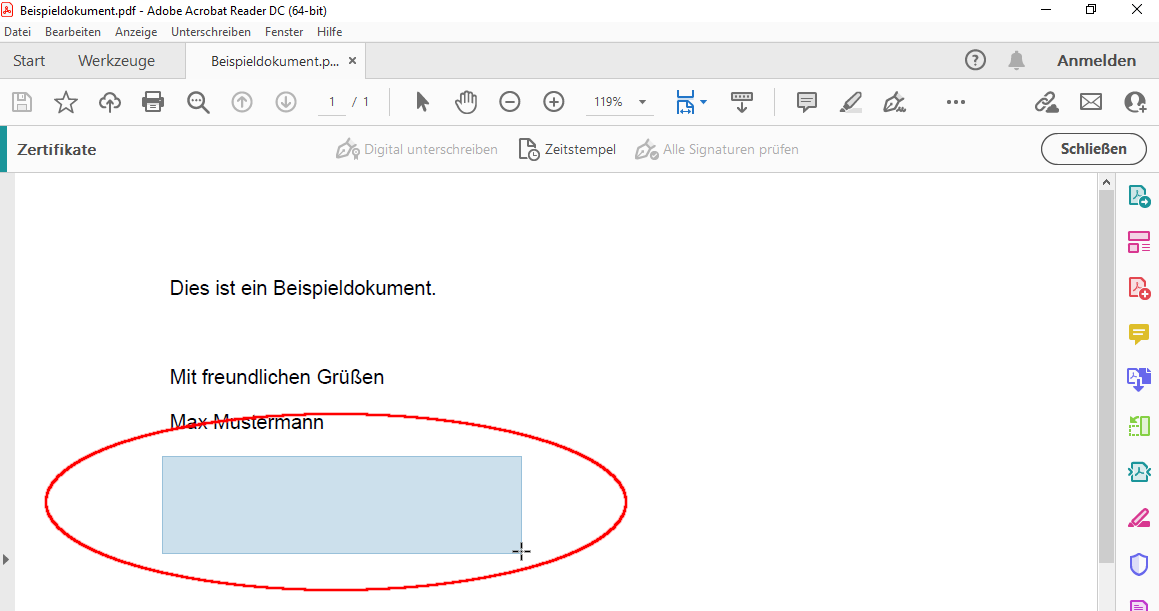The height and width of the screenshot is (611, 1159).
Task: Add file to favorites with star icon
Action: tap(66, 102)
